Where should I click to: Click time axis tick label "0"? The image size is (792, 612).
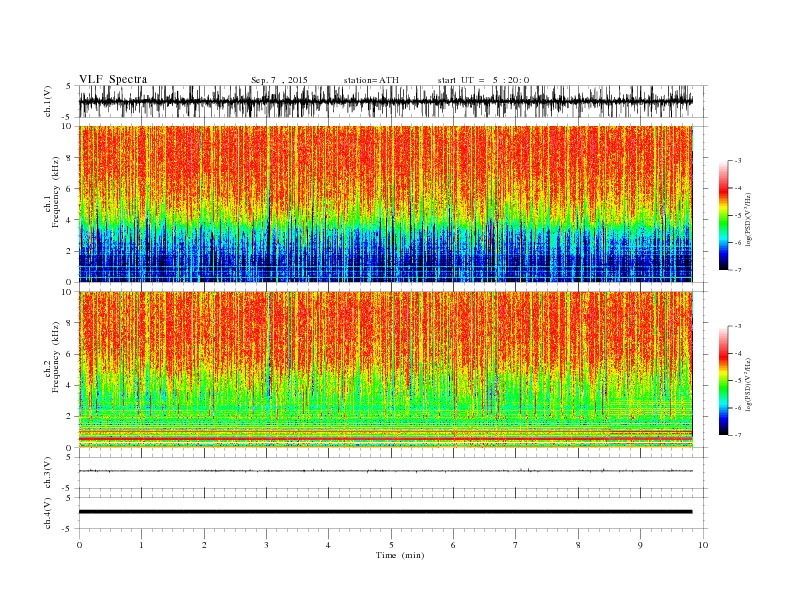[x=79, y=545]
